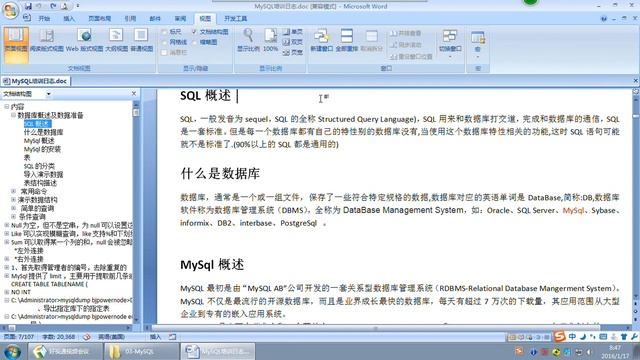Expand the 演示数据结构 node
Screen dimensions: 640x360
(x=13, y=200)
